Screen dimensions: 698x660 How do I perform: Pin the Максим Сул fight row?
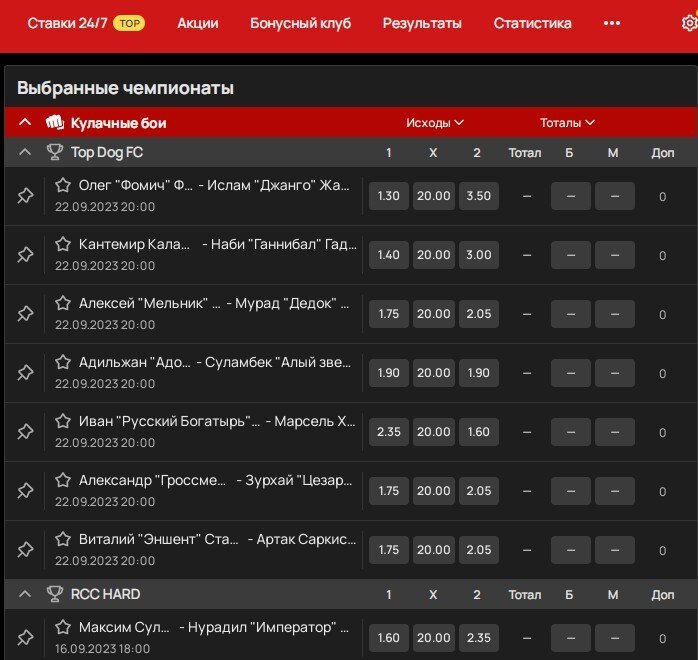(x=25, y=638)
